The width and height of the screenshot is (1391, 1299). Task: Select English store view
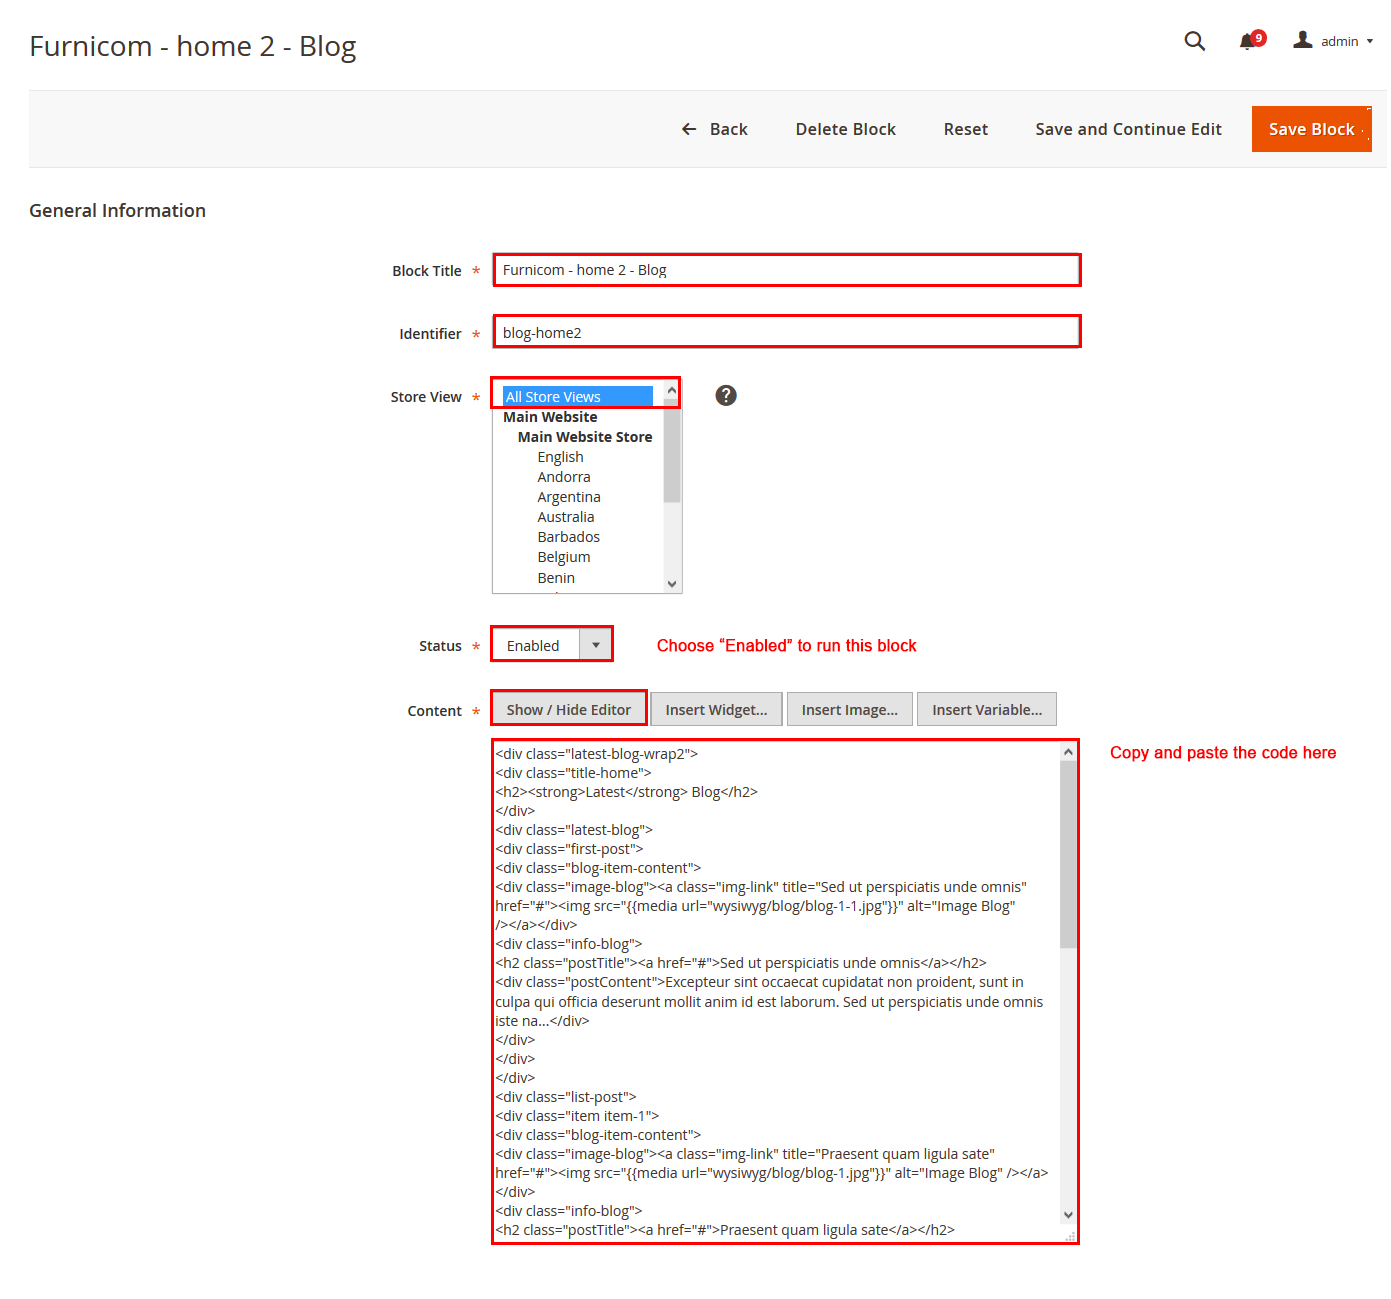(x=560, y=457)
